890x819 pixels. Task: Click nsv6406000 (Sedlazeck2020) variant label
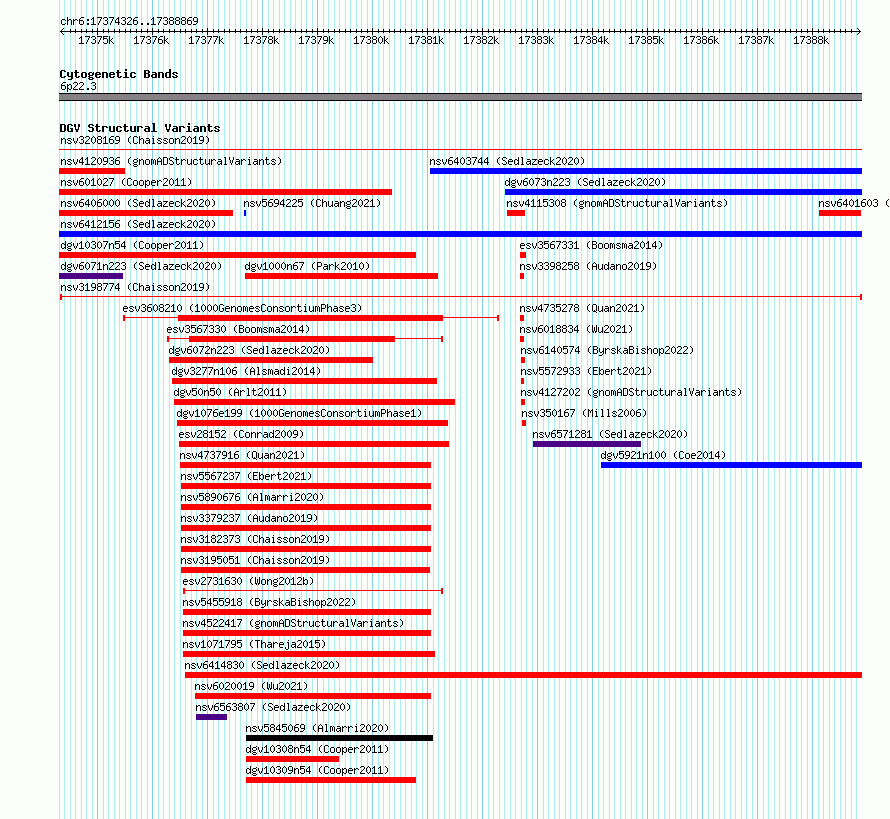tap(138, 203)
